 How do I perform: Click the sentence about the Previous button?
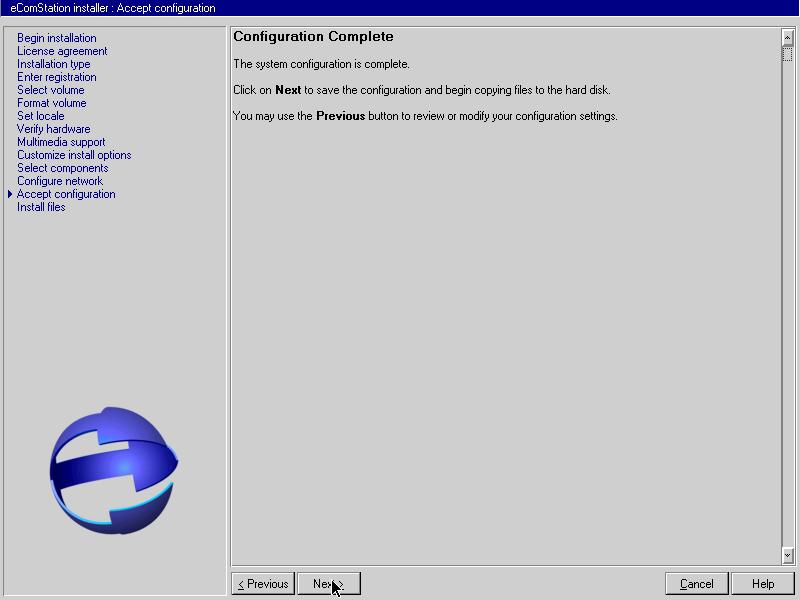(x=426, y=116)
